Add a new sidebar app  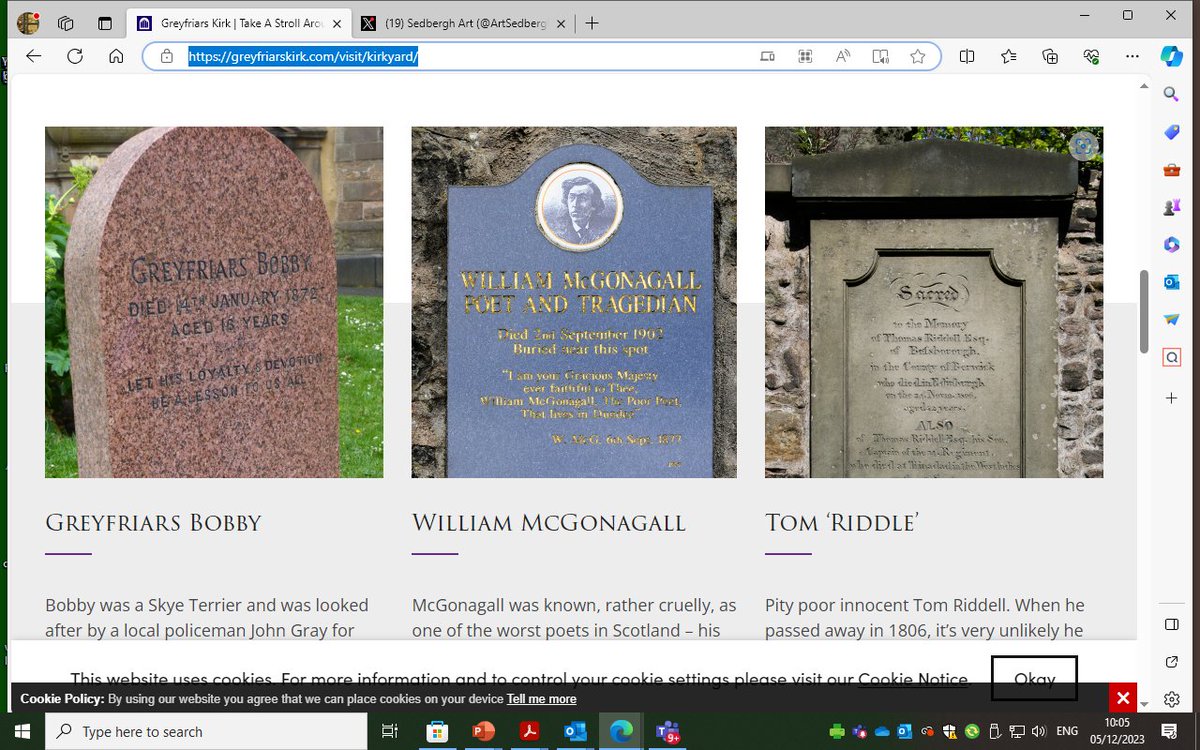(1172, 398)
